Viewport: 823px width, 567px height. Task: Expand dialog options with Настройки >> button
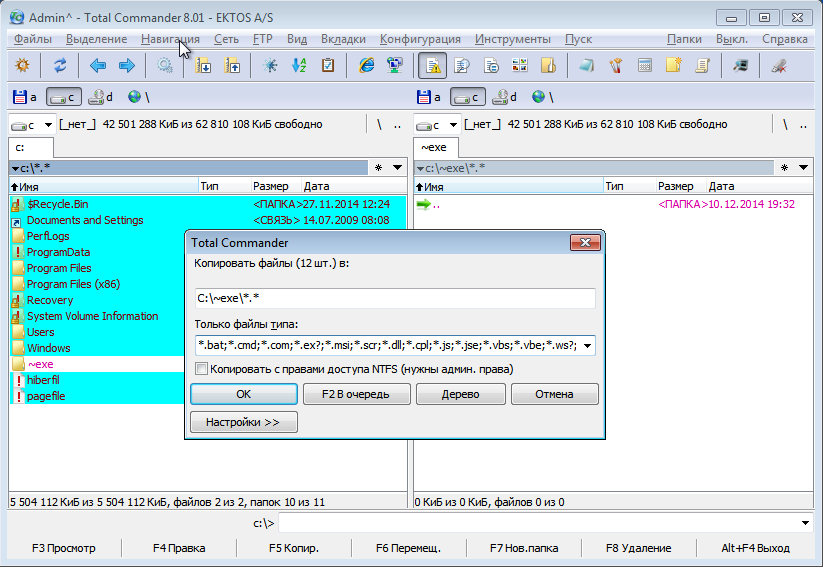[x=244, y=422]
